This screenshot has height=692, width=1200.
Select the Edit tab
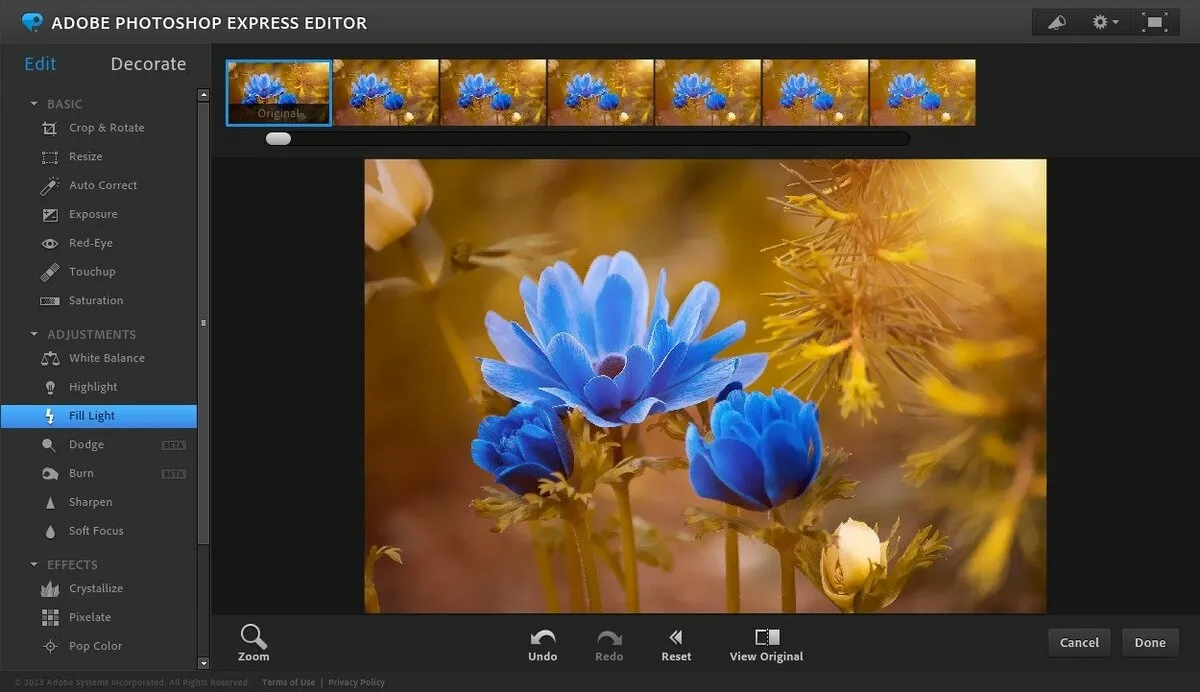point(40,64)
